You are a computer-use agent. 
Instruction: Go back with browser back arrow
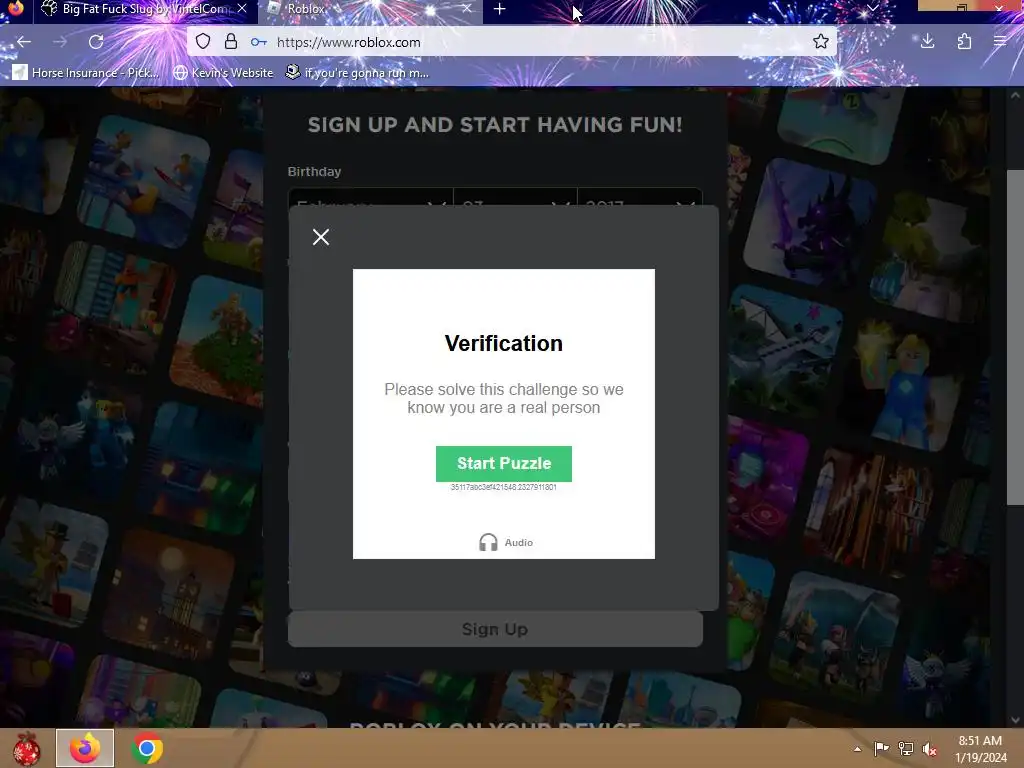pos(24,42)
